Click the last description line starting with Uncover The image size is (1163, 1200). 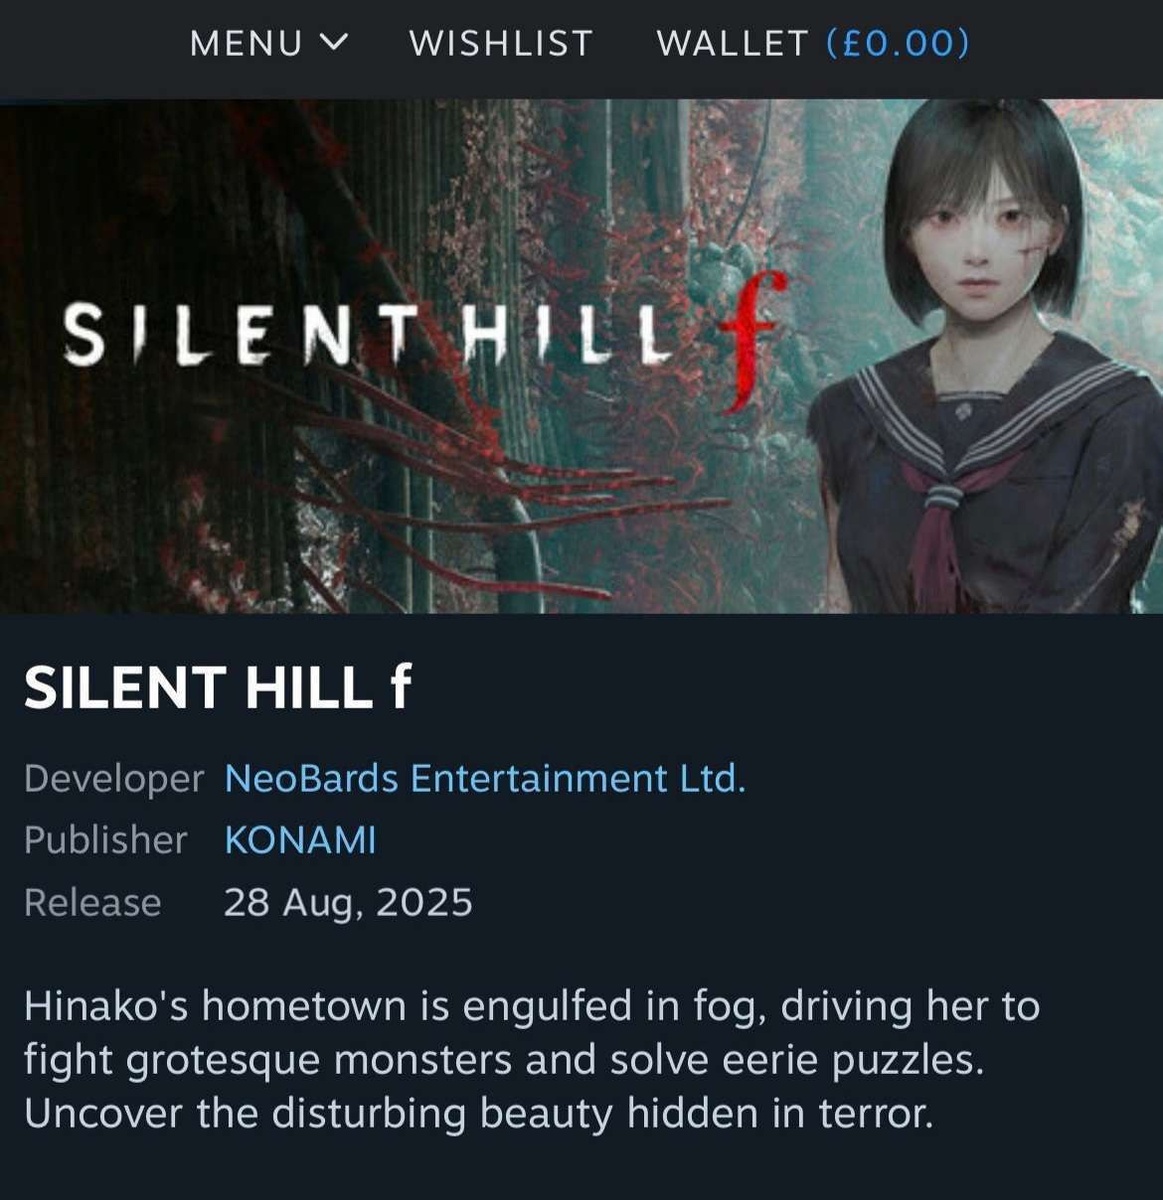point(478,1113)
